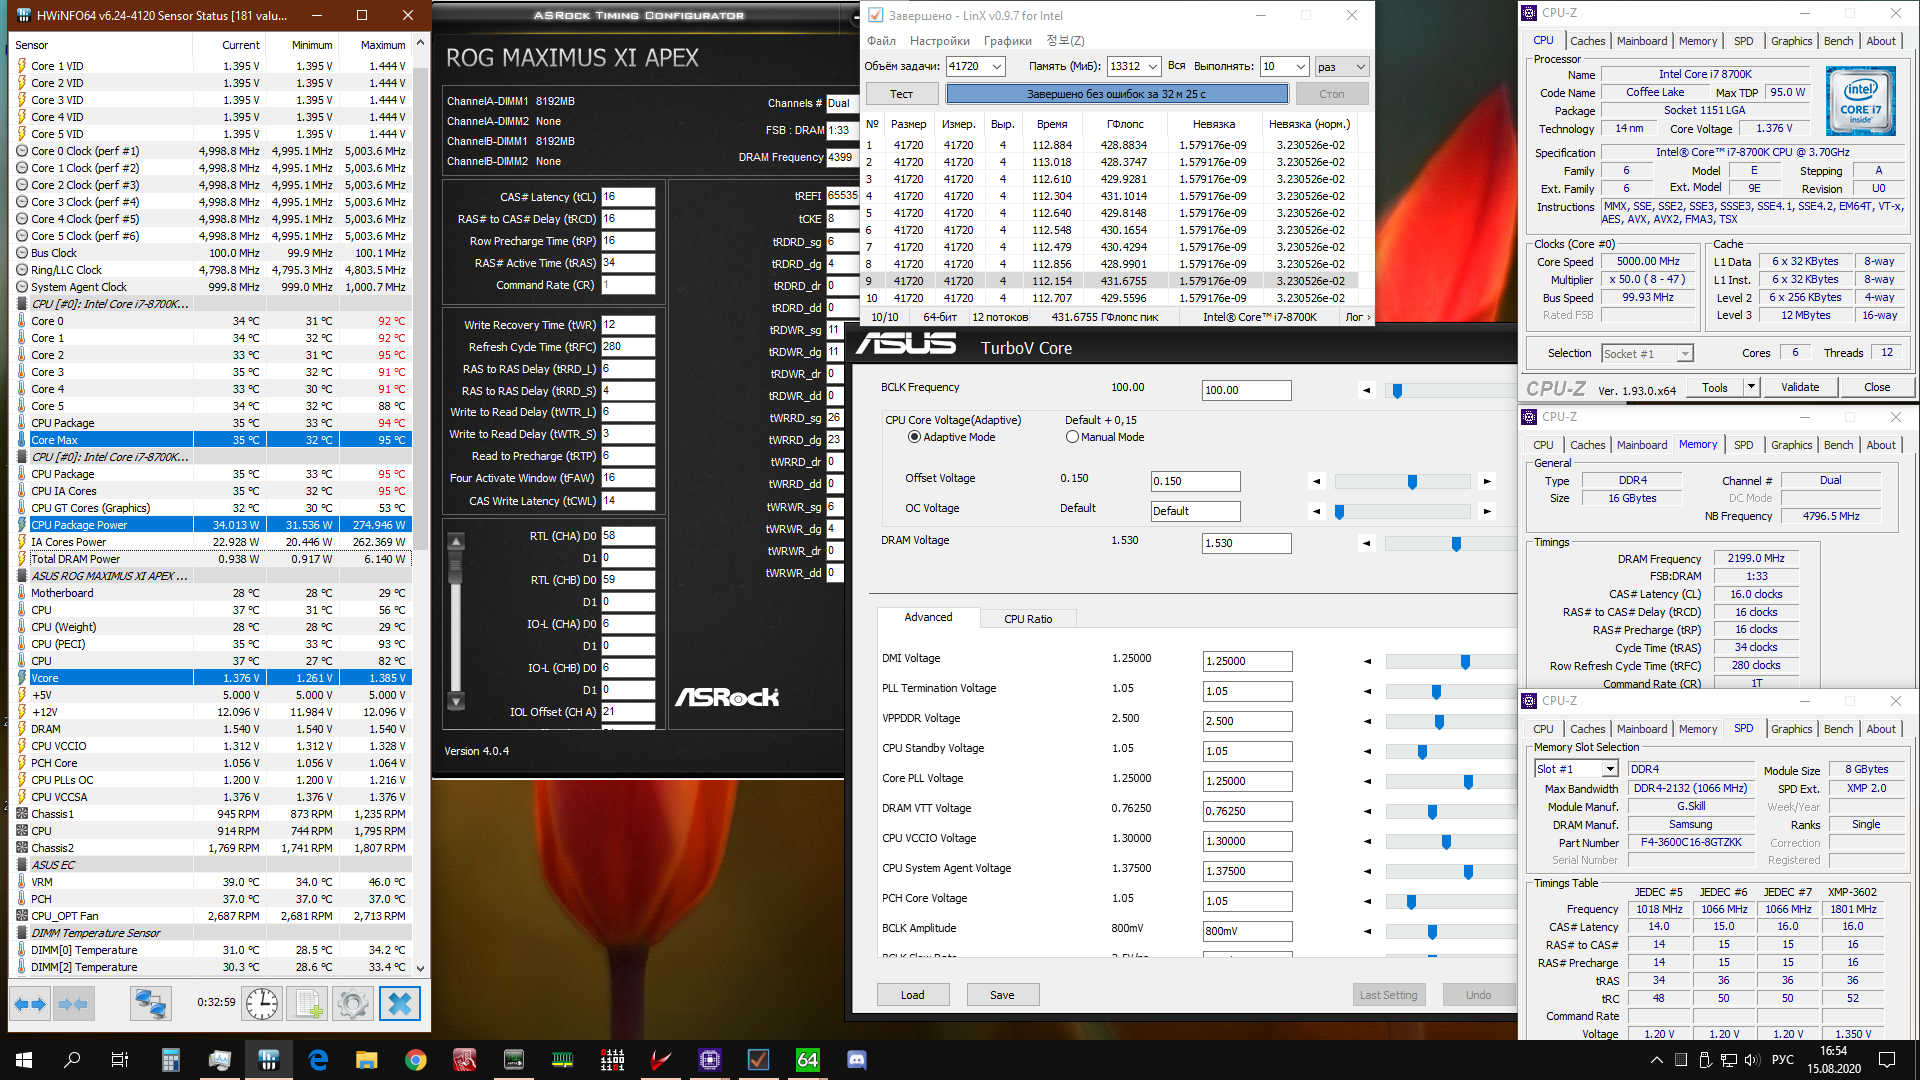Open HWiNFO remote network monitoring icon
Viewport: 1920px width, 1080px height.
tap(151, 1003)
